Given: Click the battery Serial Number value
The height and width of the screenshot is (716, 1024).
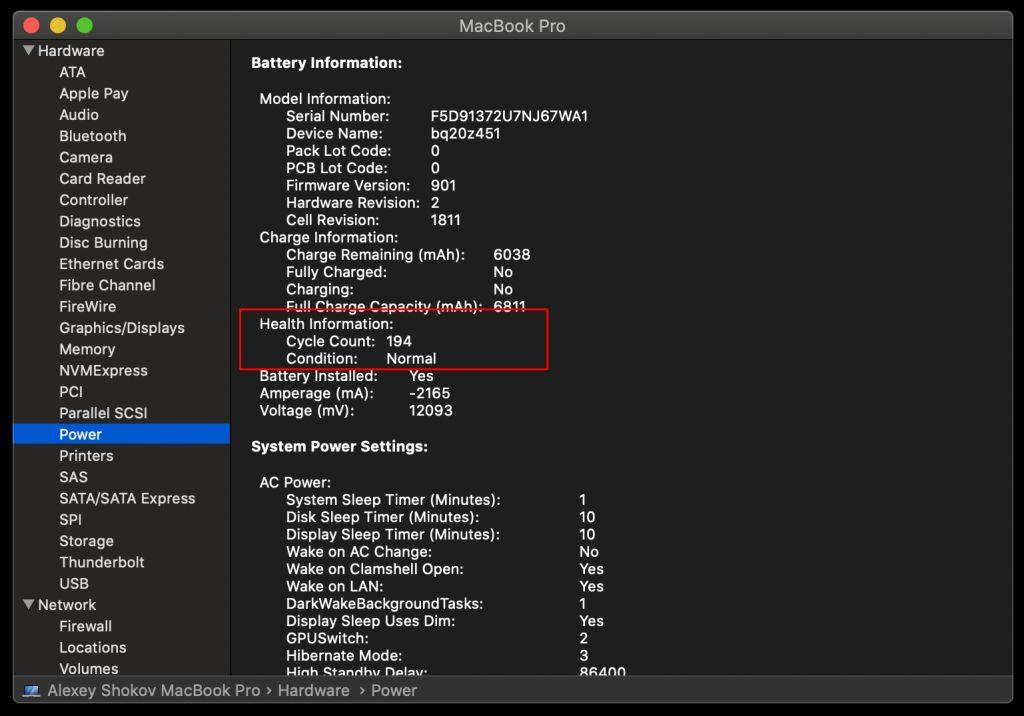Looking at the screenshot, I should (x=508, y=116).
